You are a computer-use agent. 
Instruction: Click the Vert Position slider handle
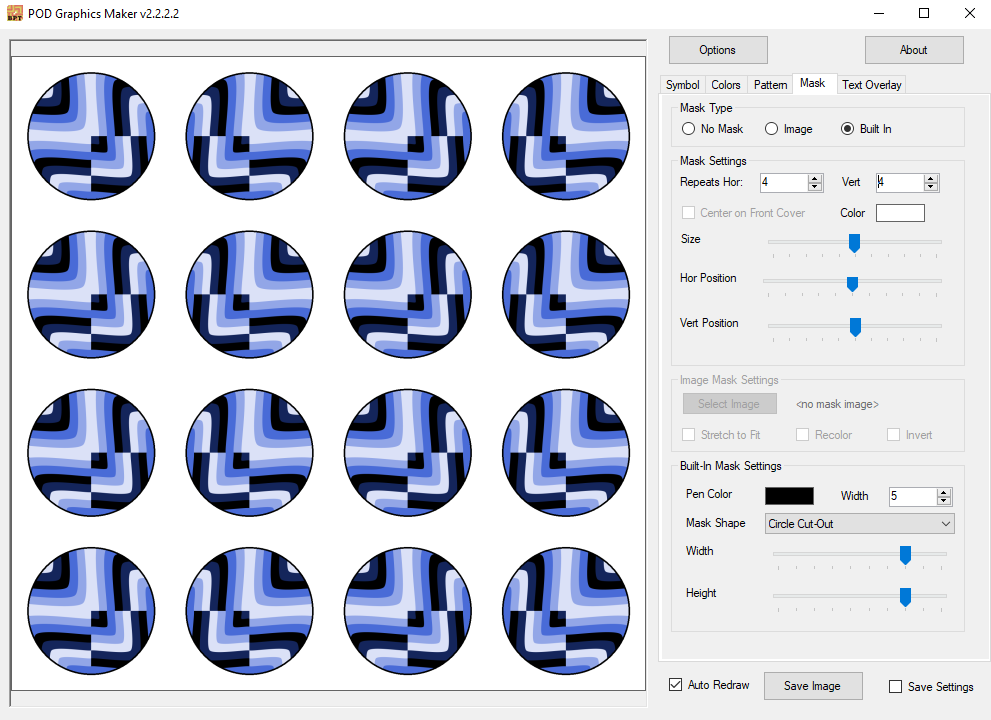pyautogui.click(x=855, y=327)
